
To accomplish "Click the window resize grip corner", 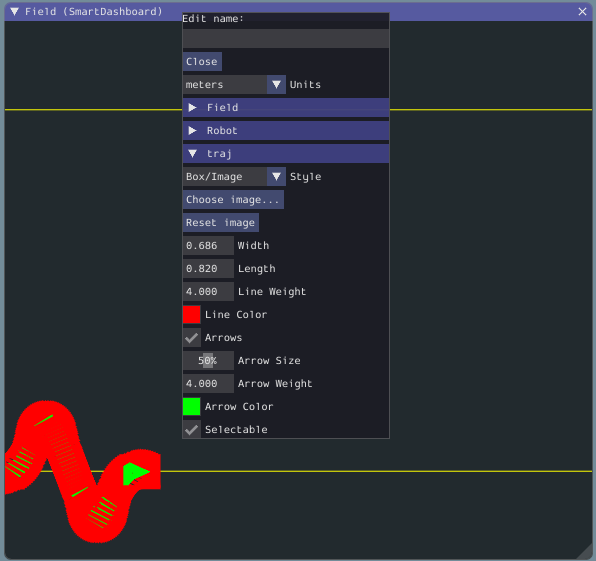I will pos(585,552).
